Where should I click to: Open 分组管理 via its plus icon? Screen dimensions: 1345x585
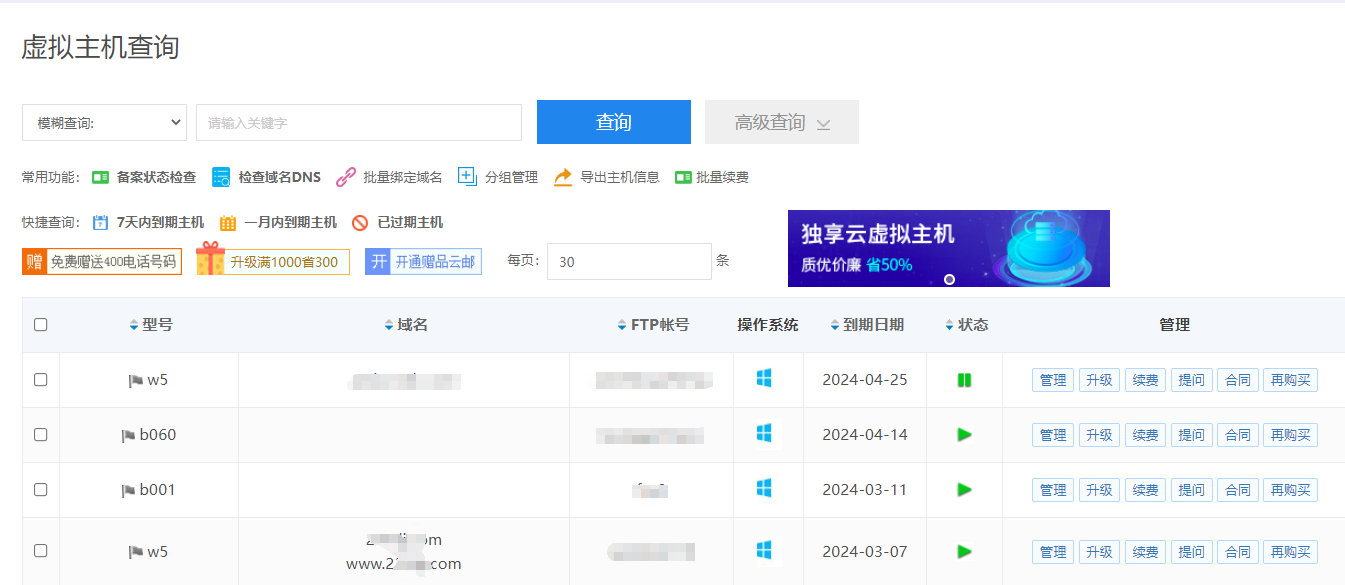(467, 177)
